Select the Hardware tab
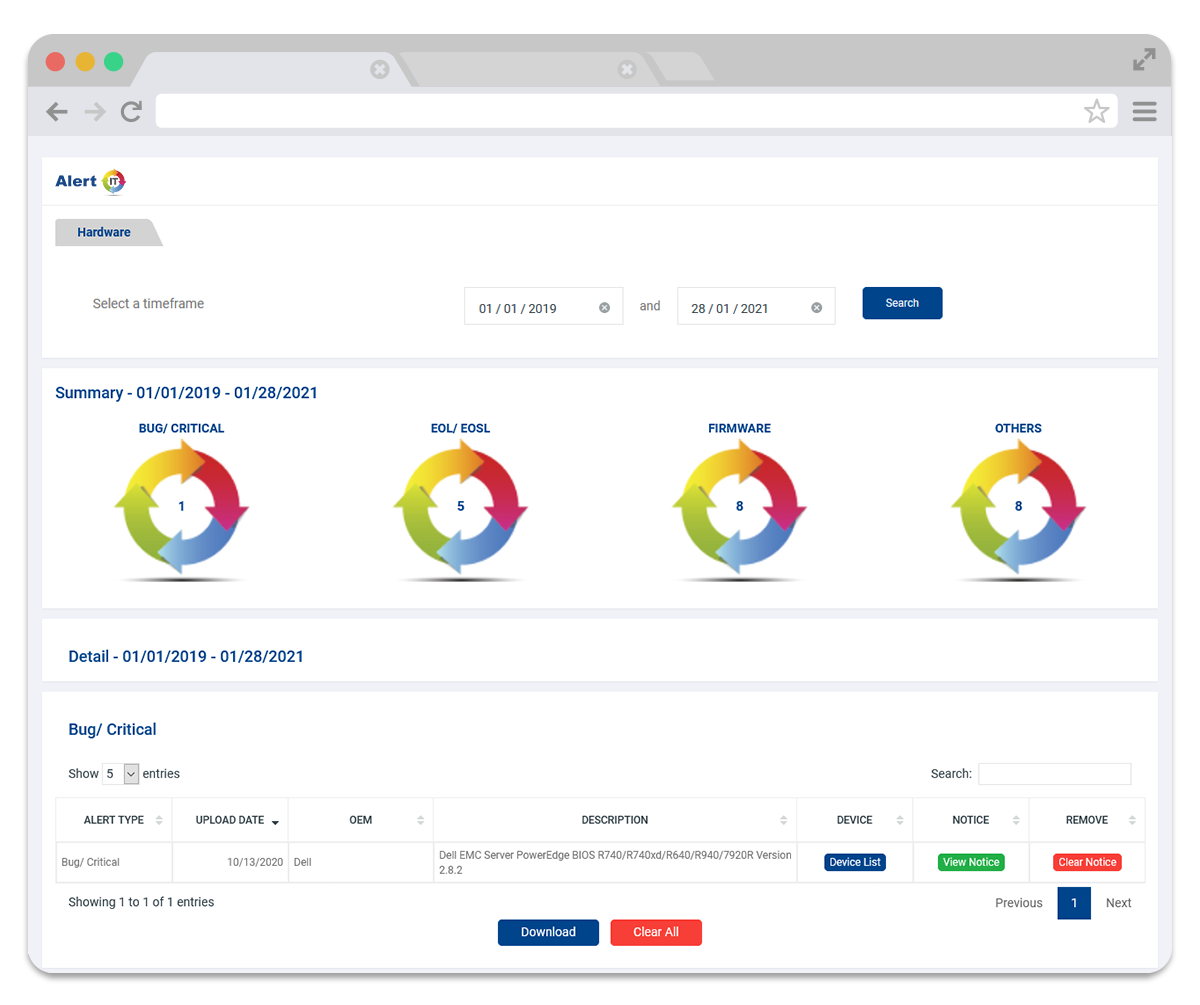The image size is (1200, 1005). pyautogui.click(x=104, y=232)
